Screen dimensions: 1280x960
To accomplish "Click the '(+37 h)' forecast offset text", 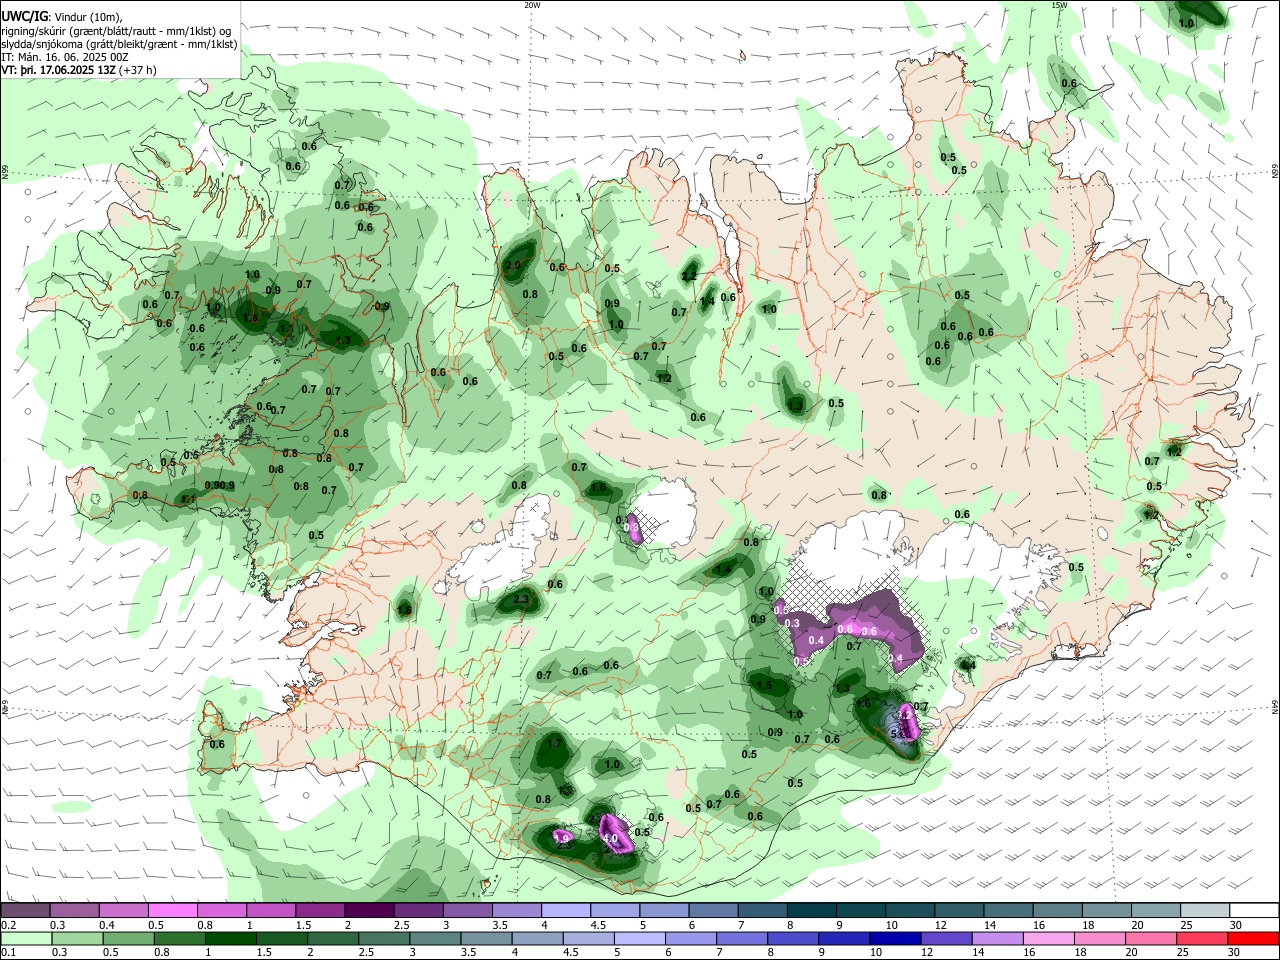I will [x=138, y=70].
